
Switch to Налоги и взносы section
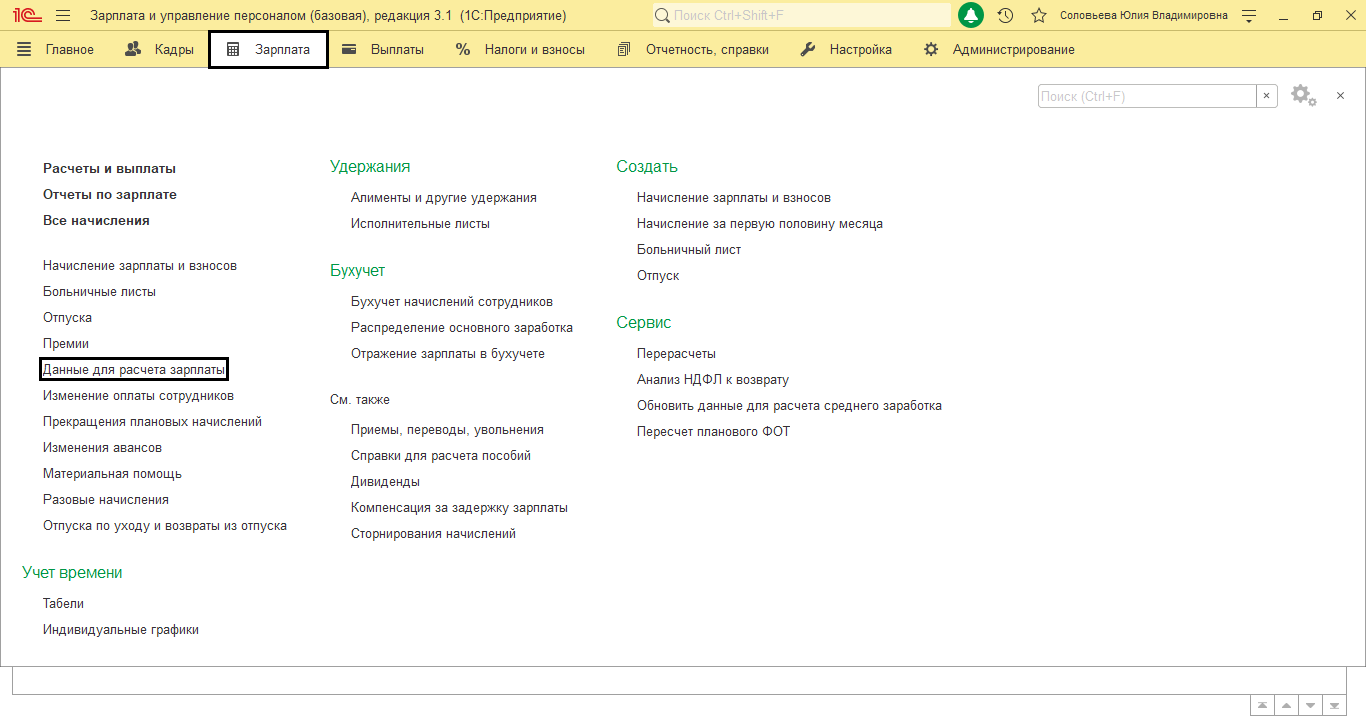(x=520, y=49)
